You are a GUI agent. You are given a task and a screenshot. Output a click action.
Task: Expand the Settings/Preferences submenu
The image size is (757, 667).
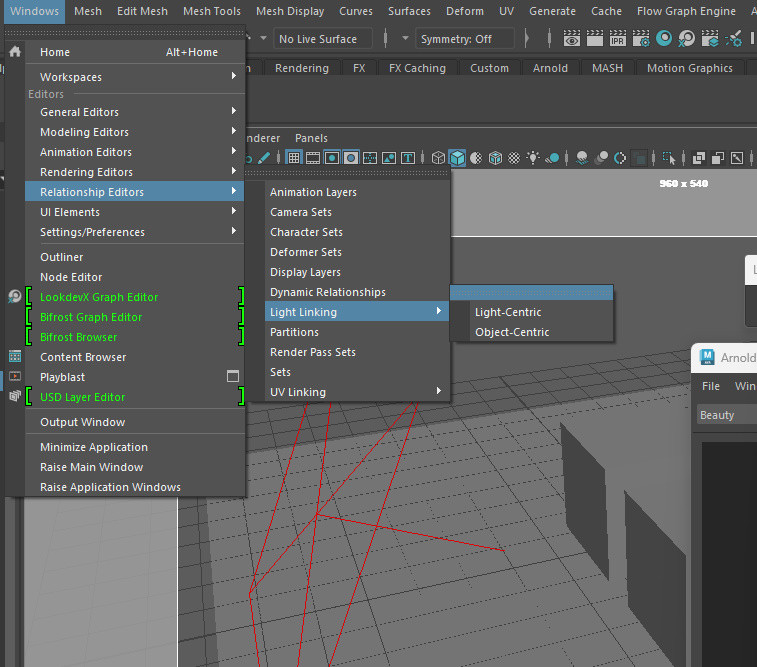[x=135, y=232]
